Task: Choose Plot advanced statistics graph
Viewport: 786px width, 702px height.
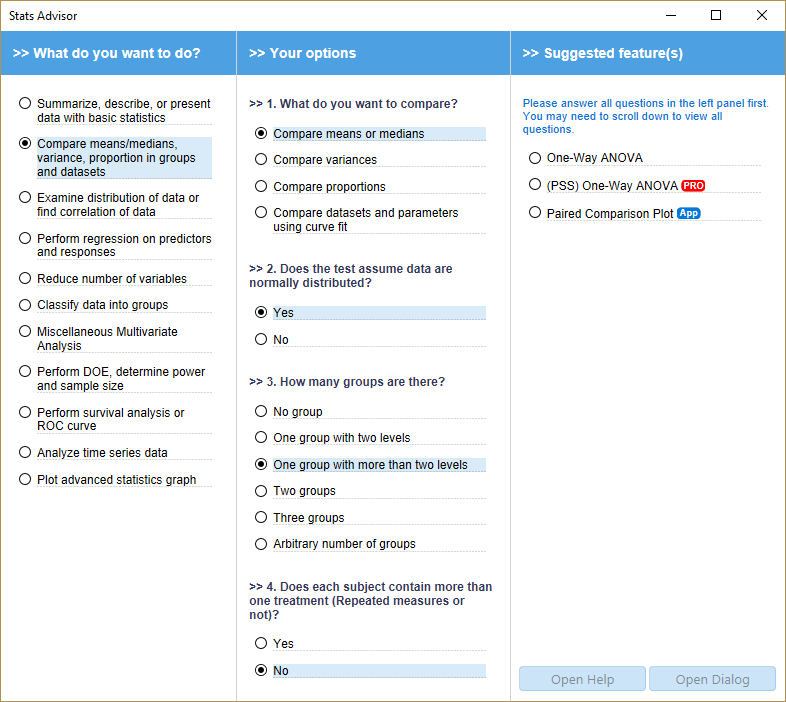Action: pyautogui.click(x=26, y=480)
